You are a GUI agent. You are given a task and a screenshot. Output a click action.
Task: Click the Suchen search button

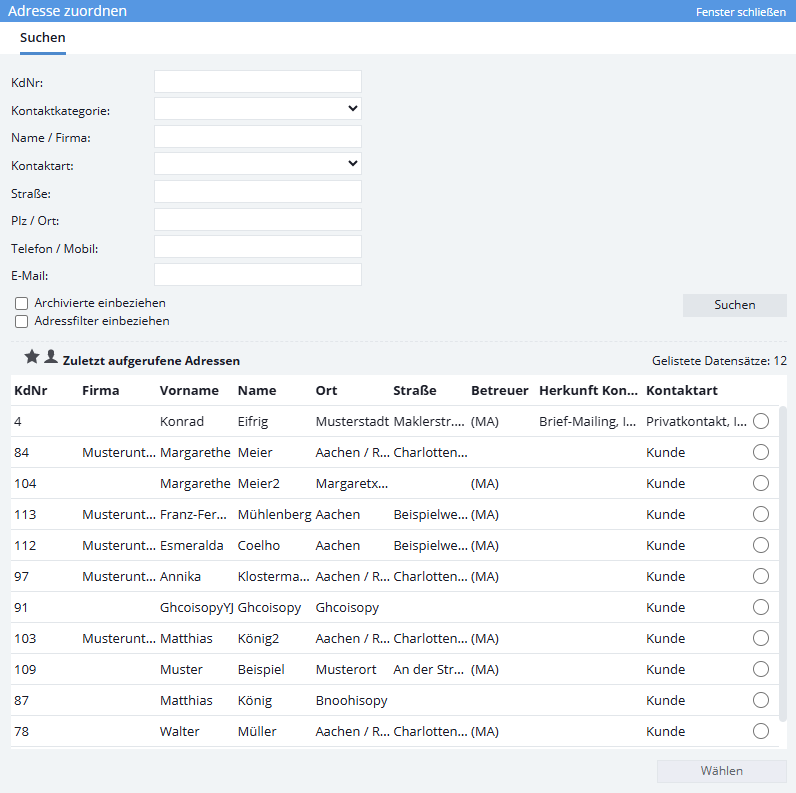coord(735,305)
